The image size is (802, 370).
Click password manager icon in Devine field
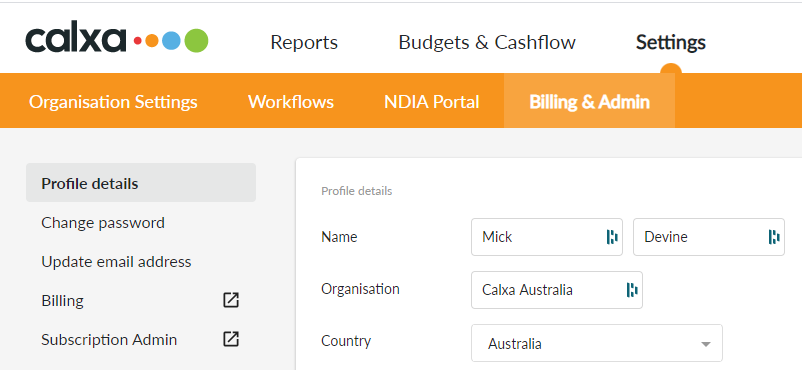(x=774, y=237)
